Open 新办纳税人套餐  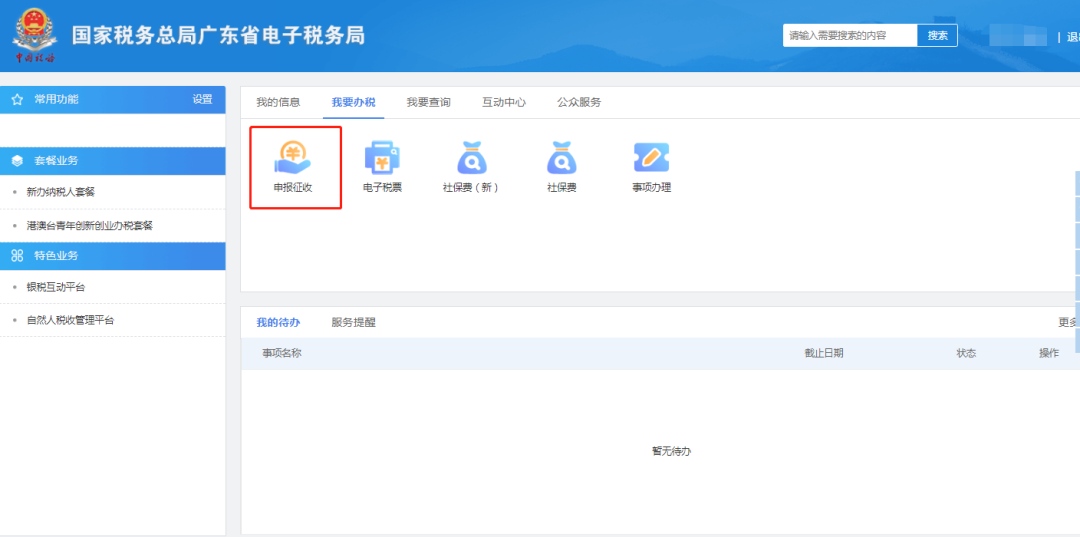pyautogui.click(x=61, y=192)
